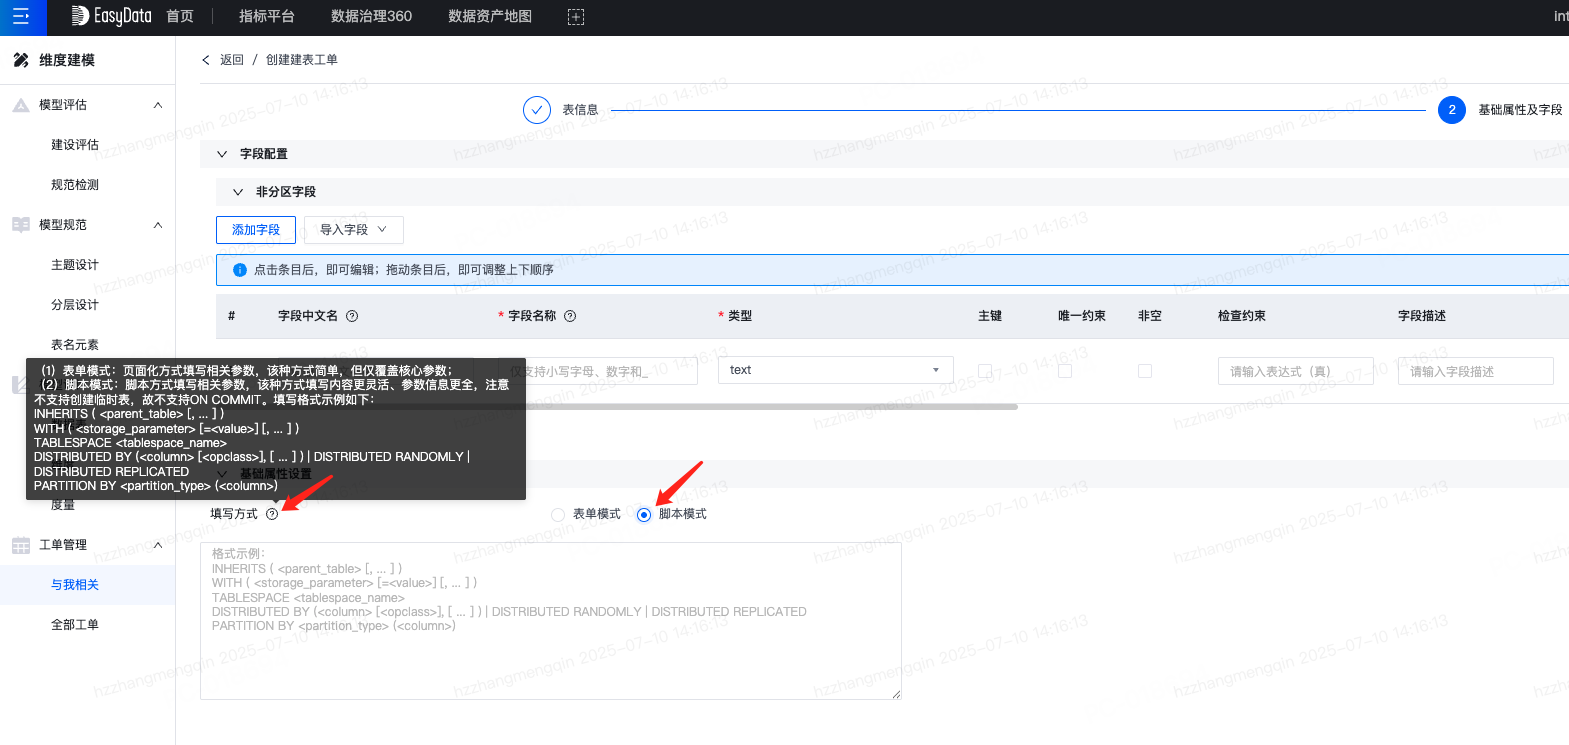
Task: Click the 添加字段 button
Action: 256,230
